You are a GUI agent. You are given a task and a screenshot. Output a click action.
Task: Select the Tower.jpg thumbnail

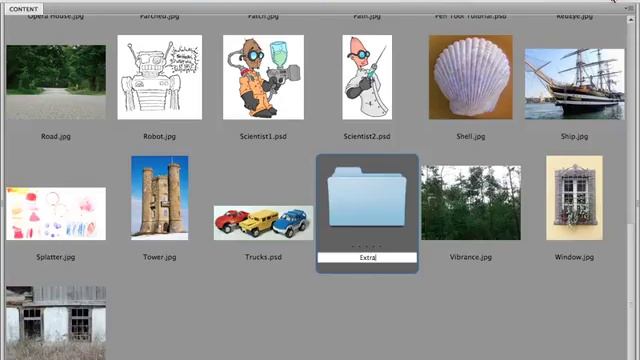coord(160,198)
